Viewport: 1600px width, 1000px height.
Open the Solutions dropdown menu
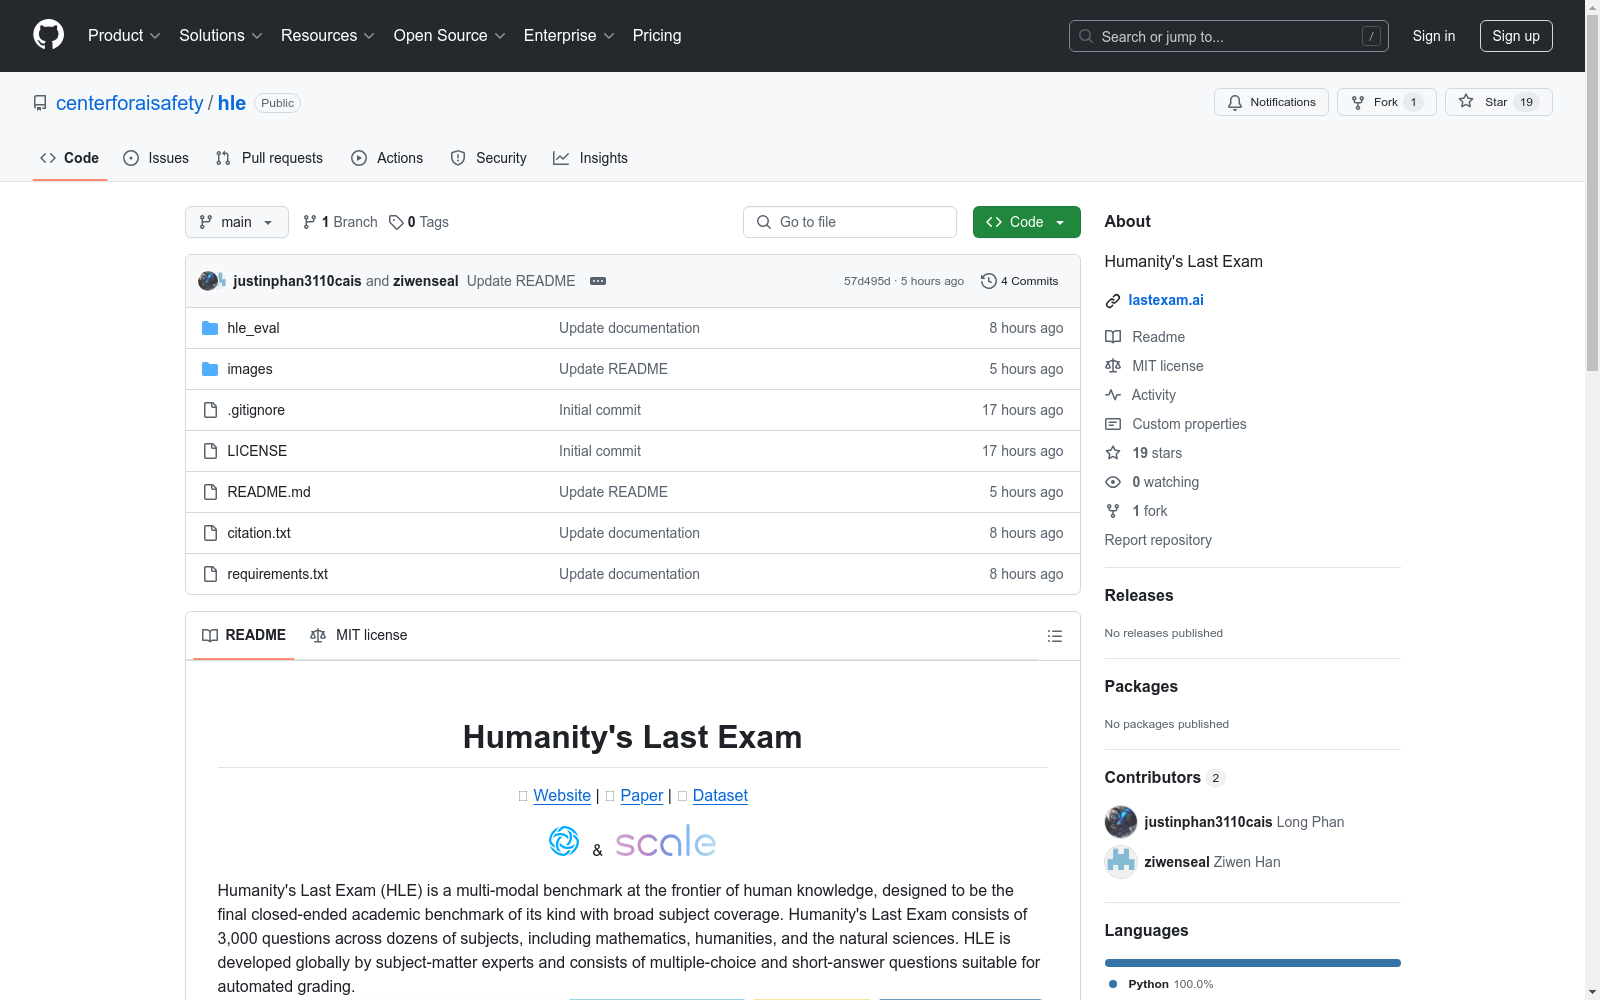[221, 35]
